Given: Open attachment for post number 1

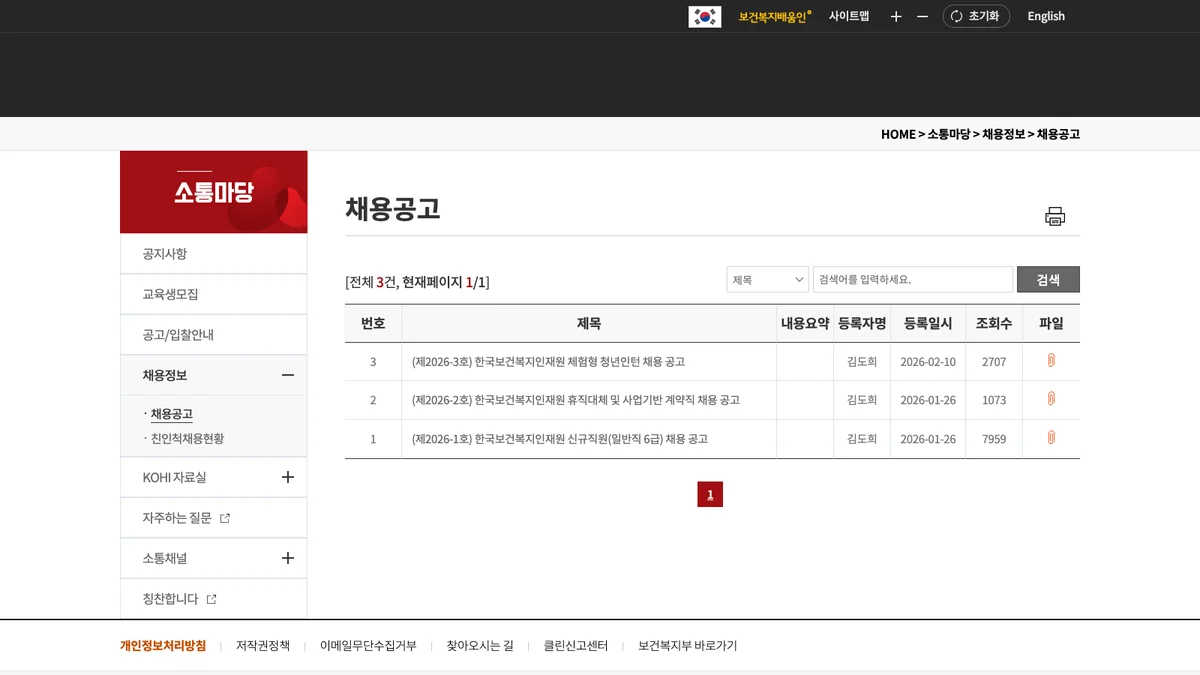Looking at the screenshot, I should [1051, 438].
